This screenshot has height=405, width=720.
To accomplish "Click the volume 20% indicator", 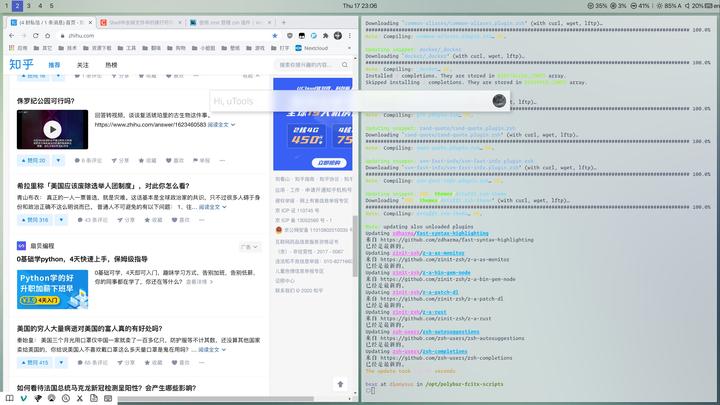I will tap(694, 6).
